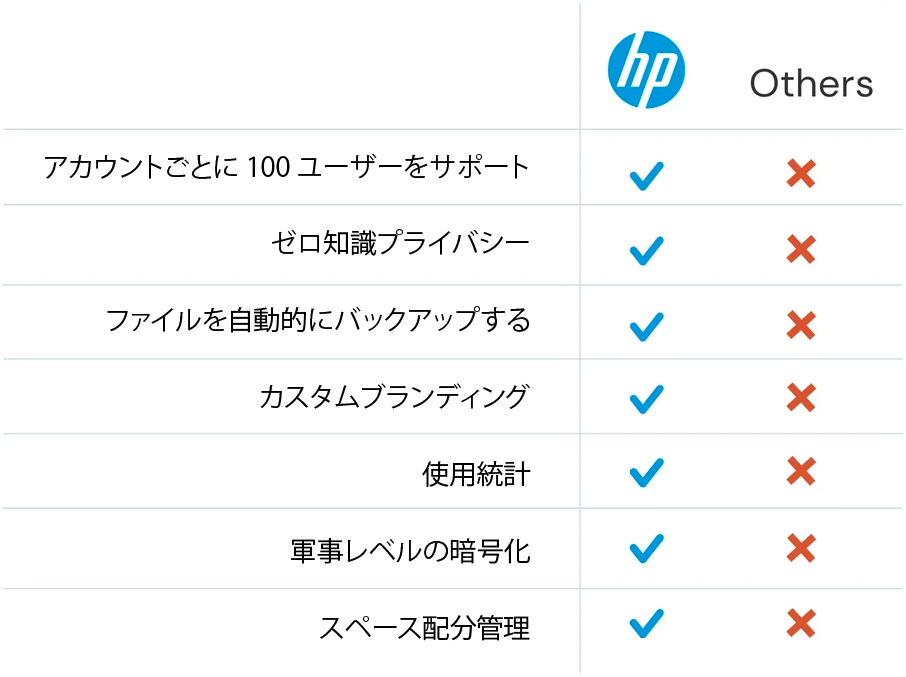Click HP checkmark for 使用統計
The height and width of the screenshot is (677, 906).
[x=647, y=471]
